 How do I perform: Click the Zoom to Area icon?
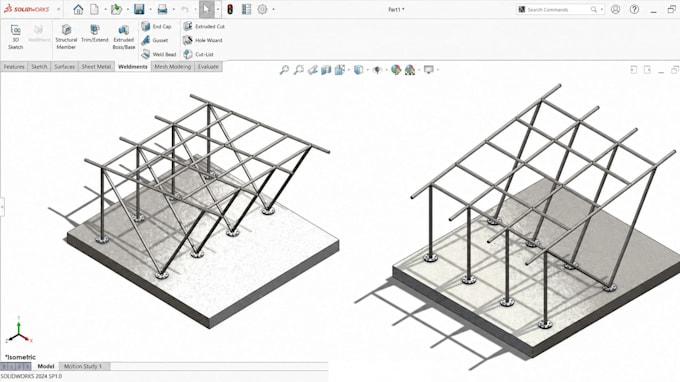point(298,69)
